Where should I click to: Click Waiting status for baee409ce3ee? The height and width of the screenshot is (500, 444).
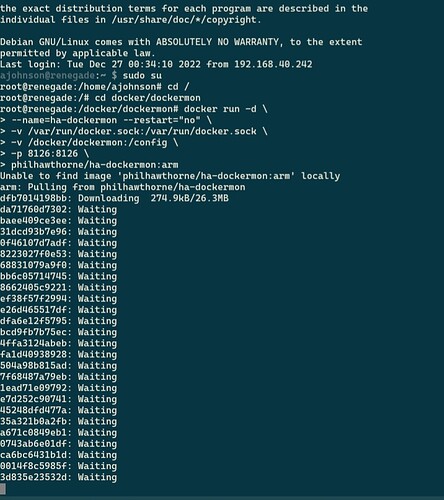[97, 221]
